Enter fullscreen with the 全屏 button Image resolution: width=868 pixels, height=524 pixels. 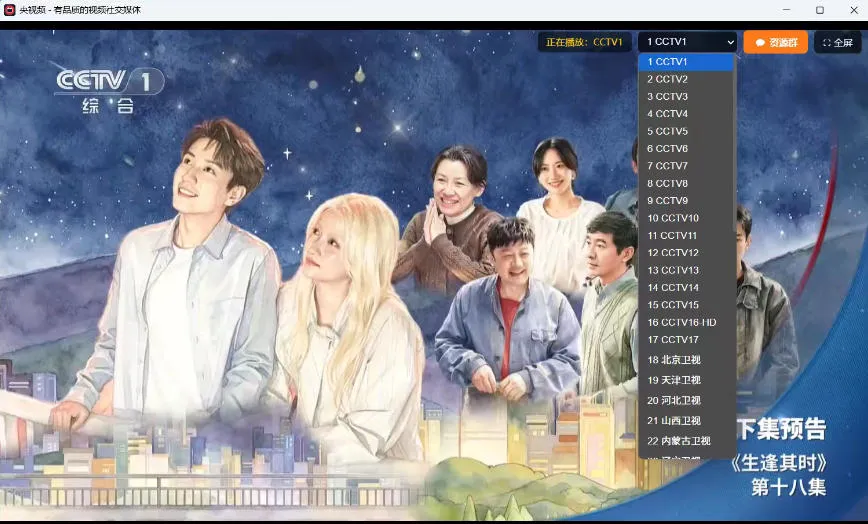(838, 42)
